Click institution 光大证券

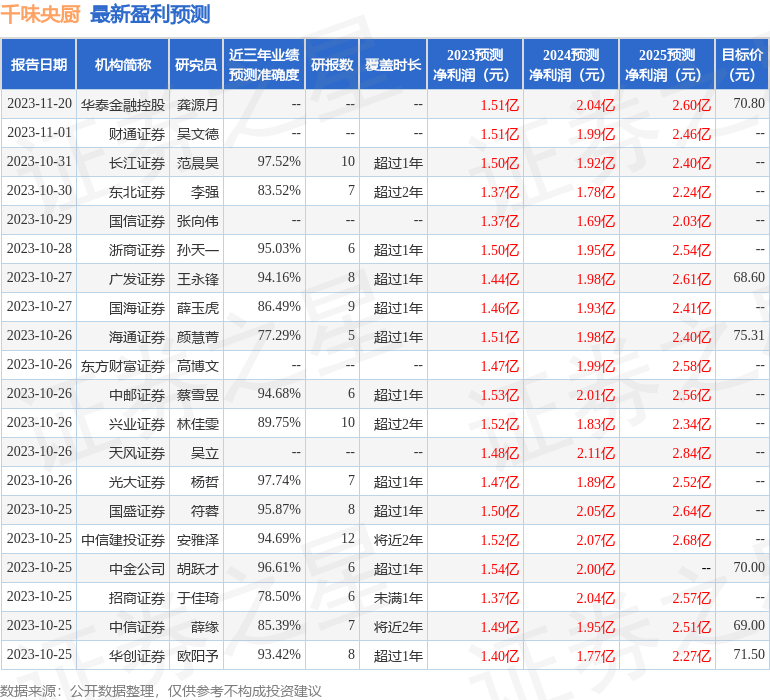coord(137,481)
